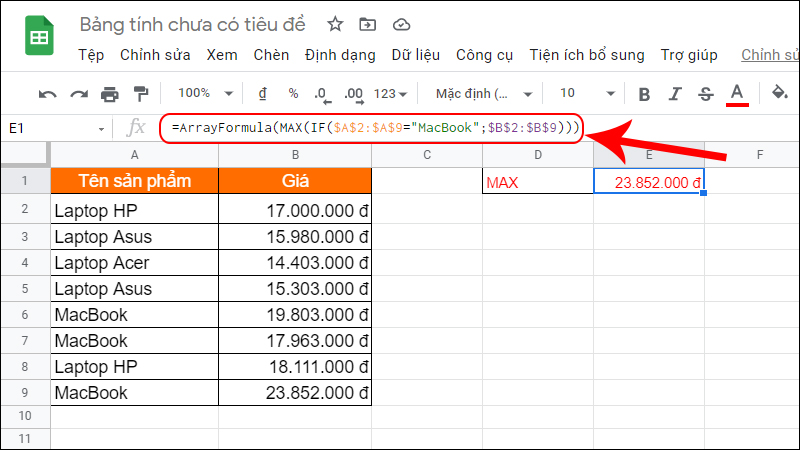
Task: Open the Định dạng menu
Action: click(x=340, y=55)
